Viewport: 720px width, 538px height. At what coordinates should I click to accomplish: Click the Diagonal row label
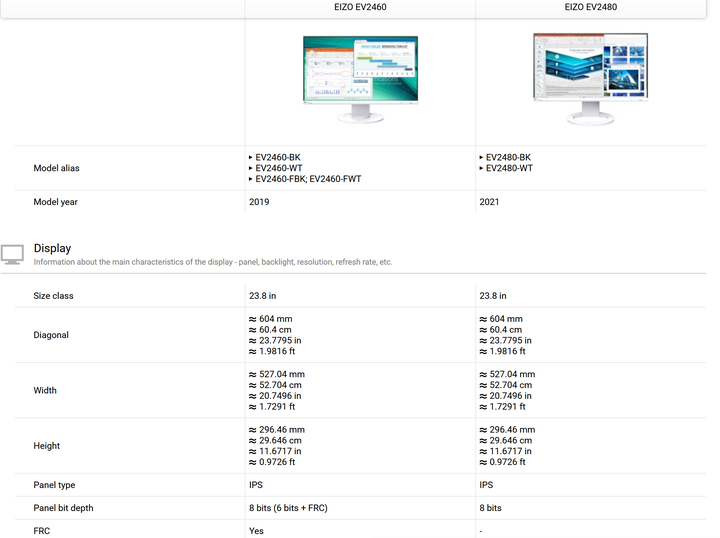pos(51,335)
